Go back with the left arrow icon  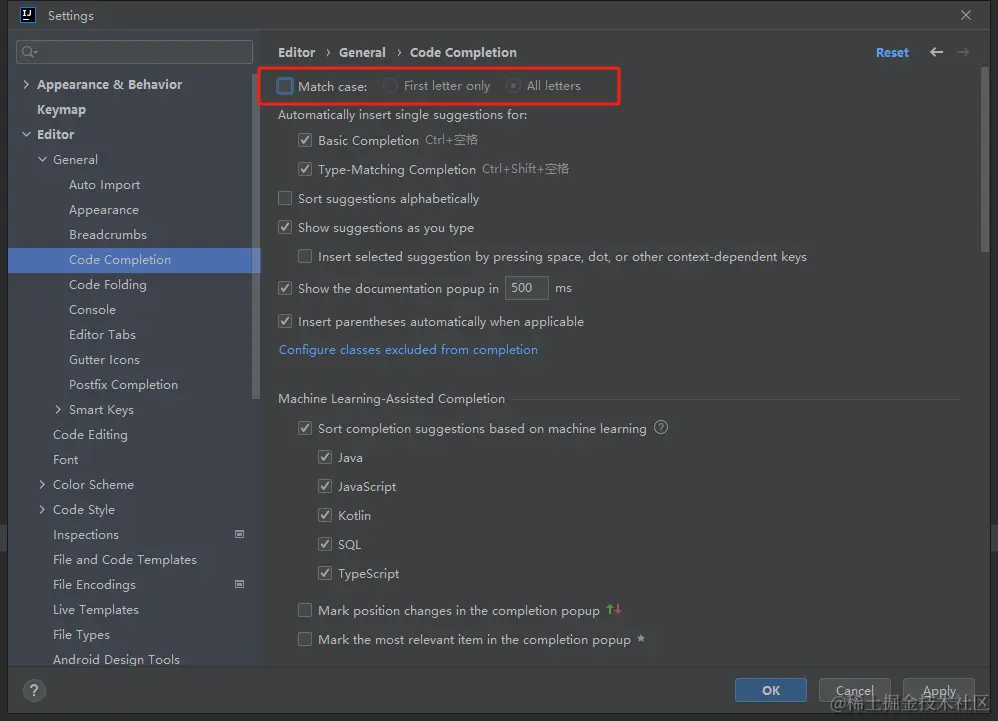pos(936,52)
